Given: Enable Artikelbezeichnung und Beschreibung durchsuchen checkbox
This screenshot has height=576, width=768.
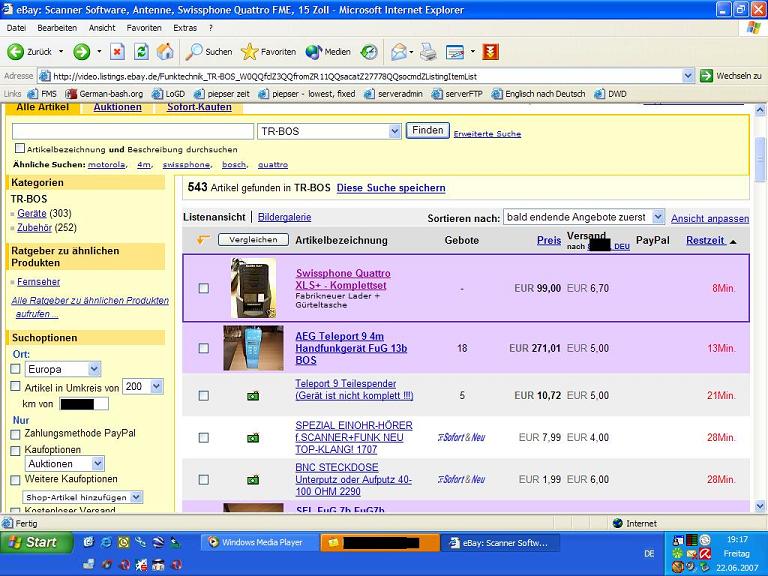Looking at the screenshot, I should [x=20, y=148].
